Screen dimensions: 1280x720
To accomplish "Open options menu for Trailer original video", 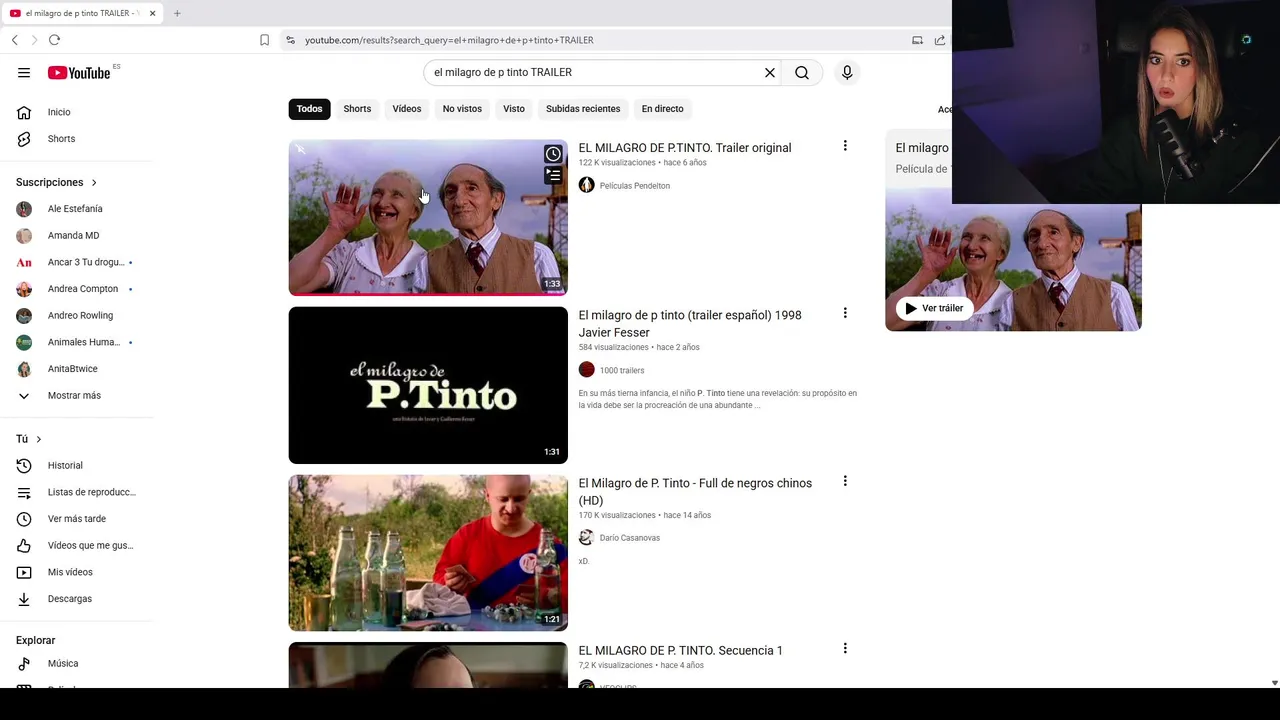I will coord(845,146).
